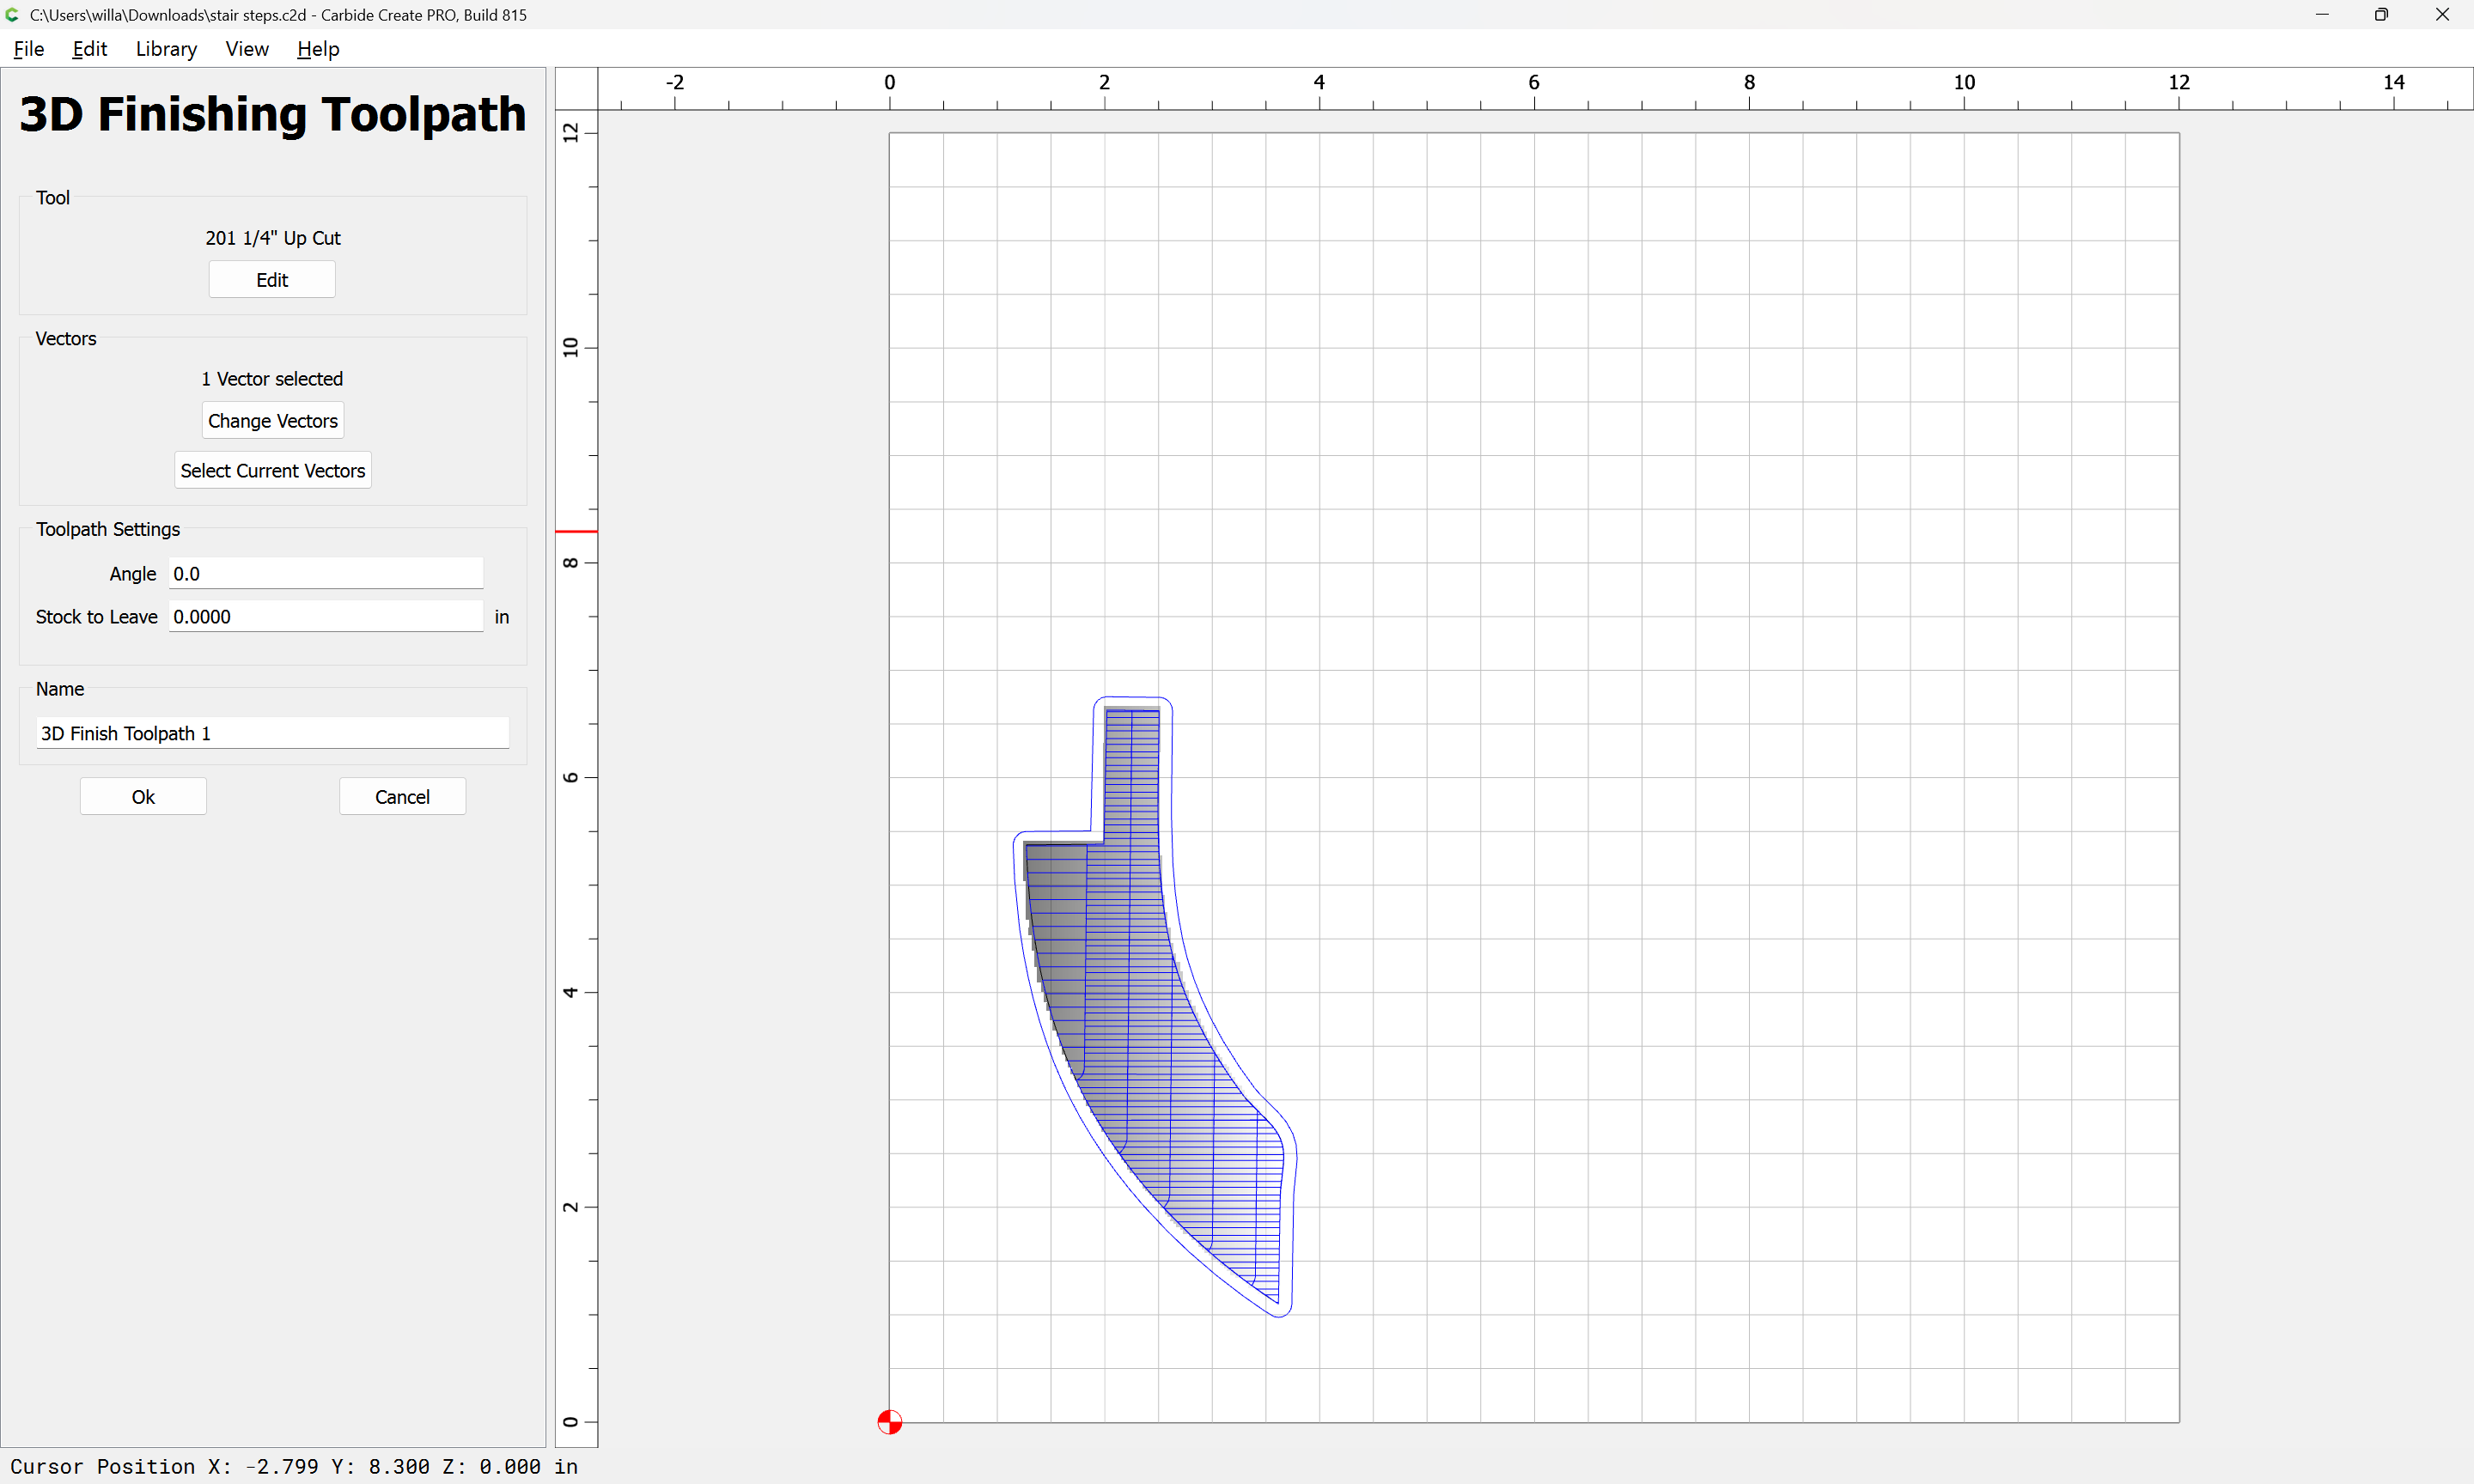Click the '10' mark on vertical ruler
This screenshot has width=2474, height=1484.
pyautogui.click(x=570, y=348)
